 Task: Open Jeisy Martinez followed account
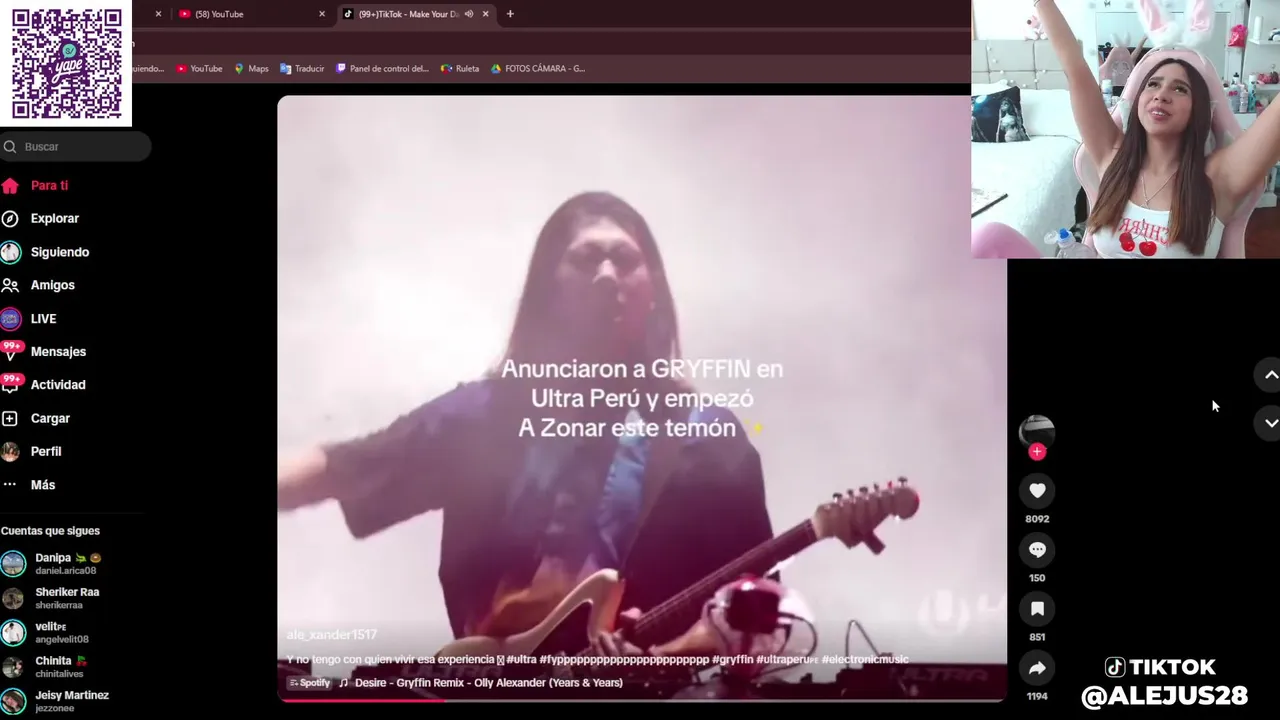[55, 701]
